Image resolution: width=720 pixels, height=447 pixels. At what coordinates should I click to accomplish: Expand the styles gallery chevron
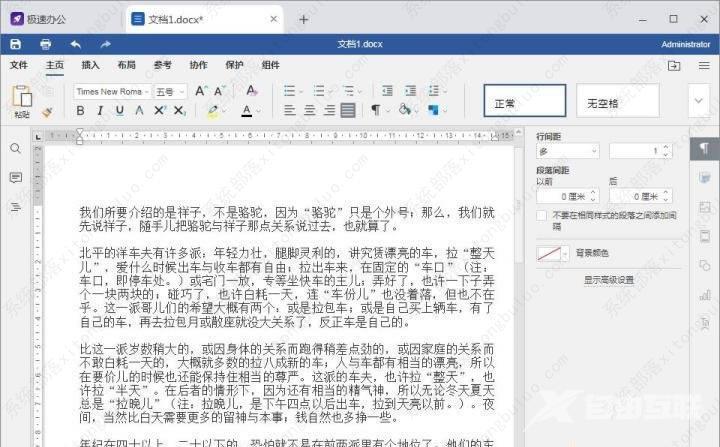698,101
